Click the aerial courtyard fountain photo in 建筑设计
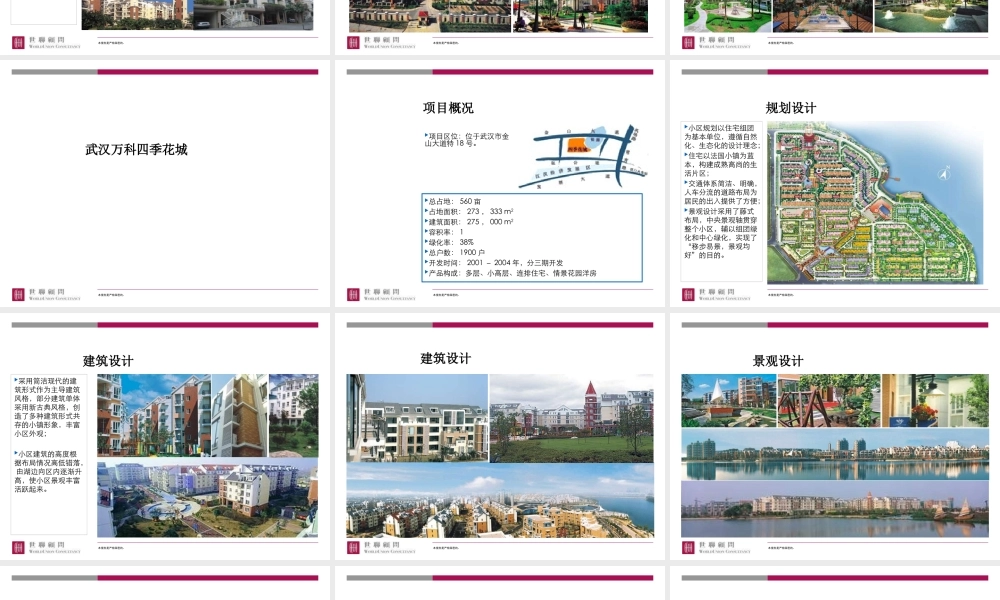This screenshot has width=1000, height=600. tap(207, 498)
